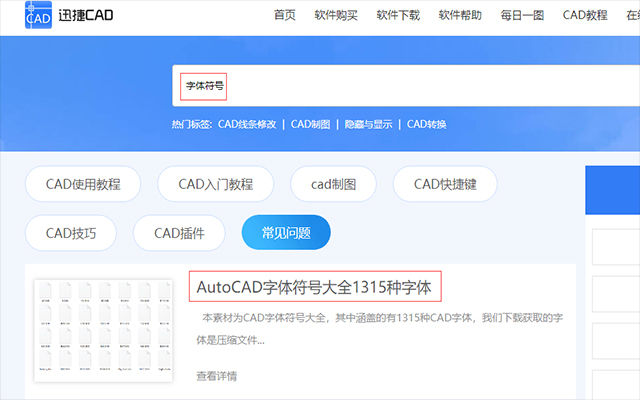This screenshot has height=400, width=640.
Task: Open article AutoCAD字体符号大全1315种字体
Action: (314, 287)
